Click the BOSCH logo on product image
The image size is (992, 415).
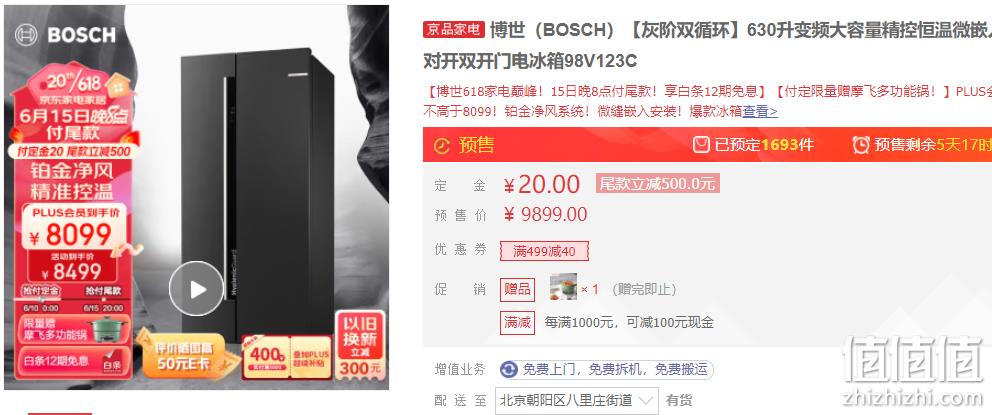[66, 34]
